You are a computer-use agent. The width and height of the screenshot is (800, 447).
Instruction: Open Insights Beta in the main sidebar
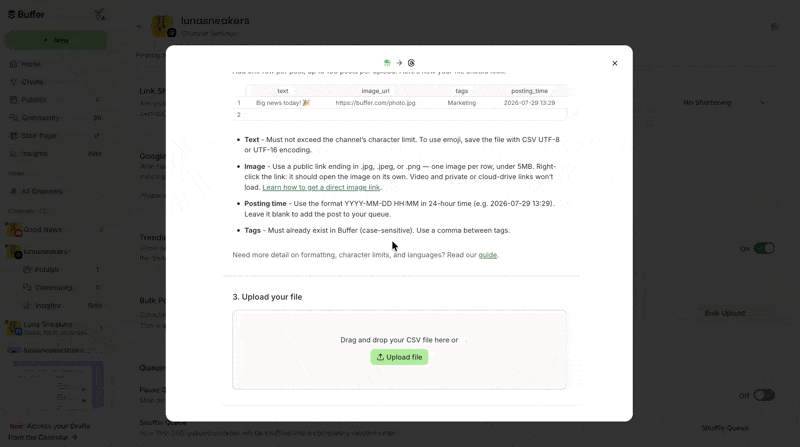pos(55,153)
